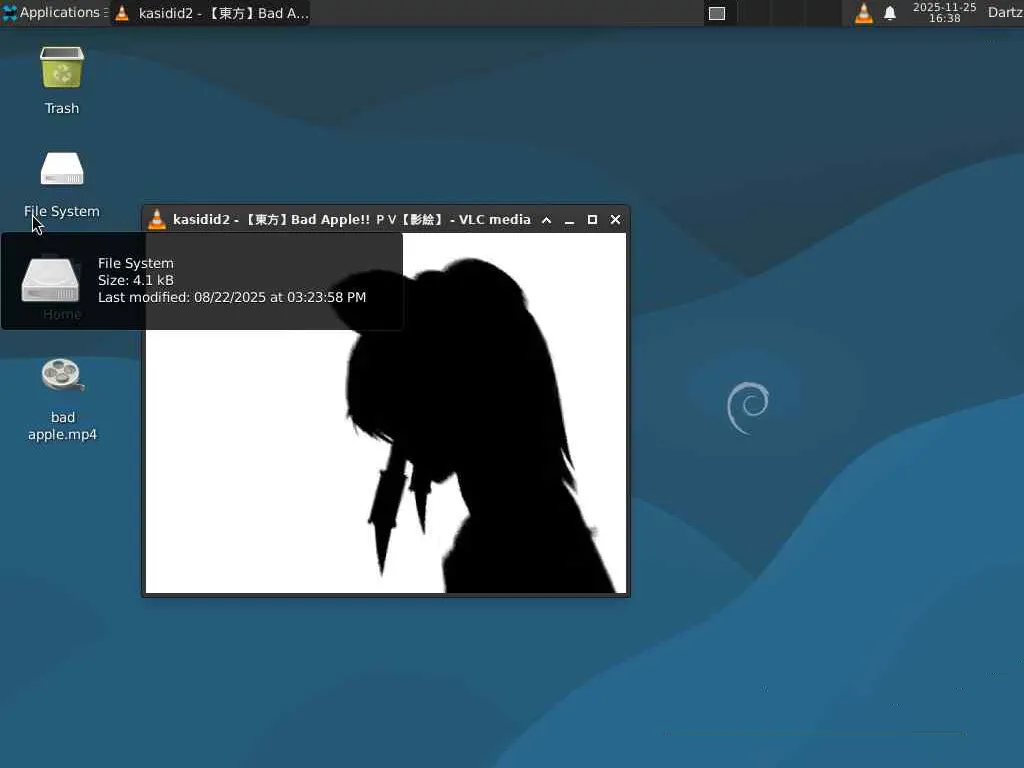The image size is (1024, 768).
Task: Click the "Trash" label text
Action: [x=62, y=108]
